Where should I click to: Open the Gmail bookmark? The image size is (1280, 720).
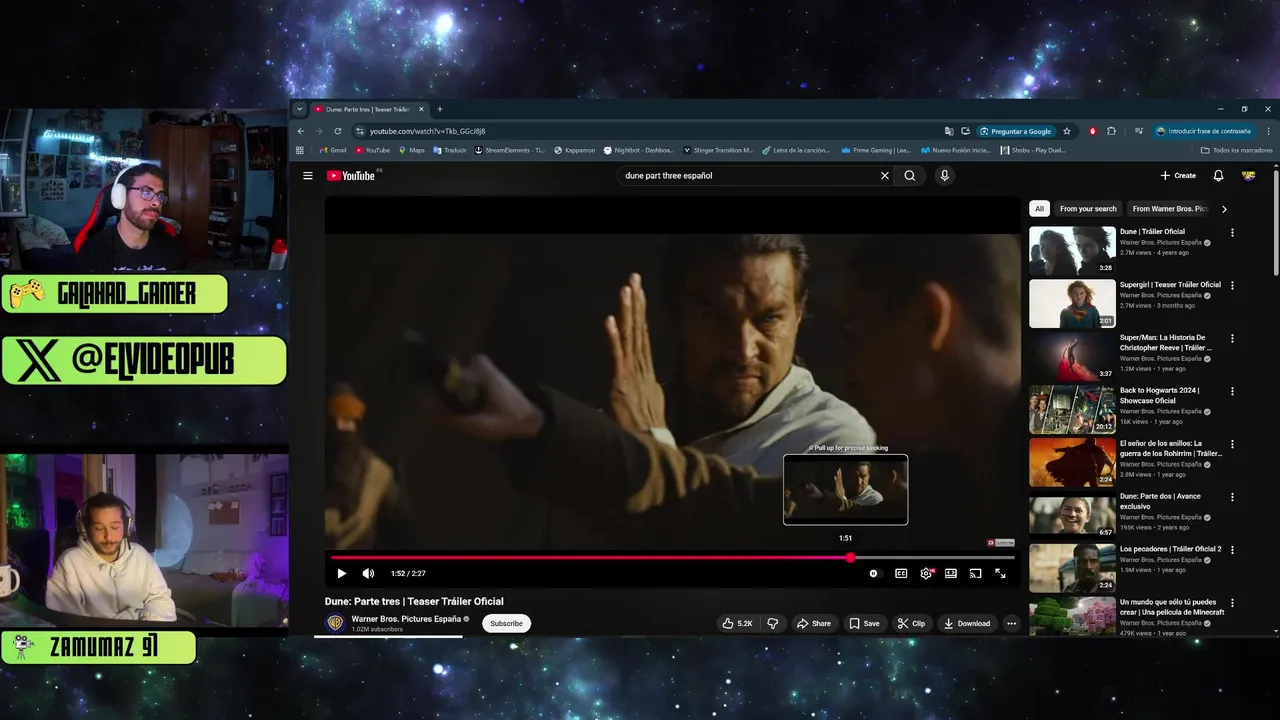click(334, 150)
